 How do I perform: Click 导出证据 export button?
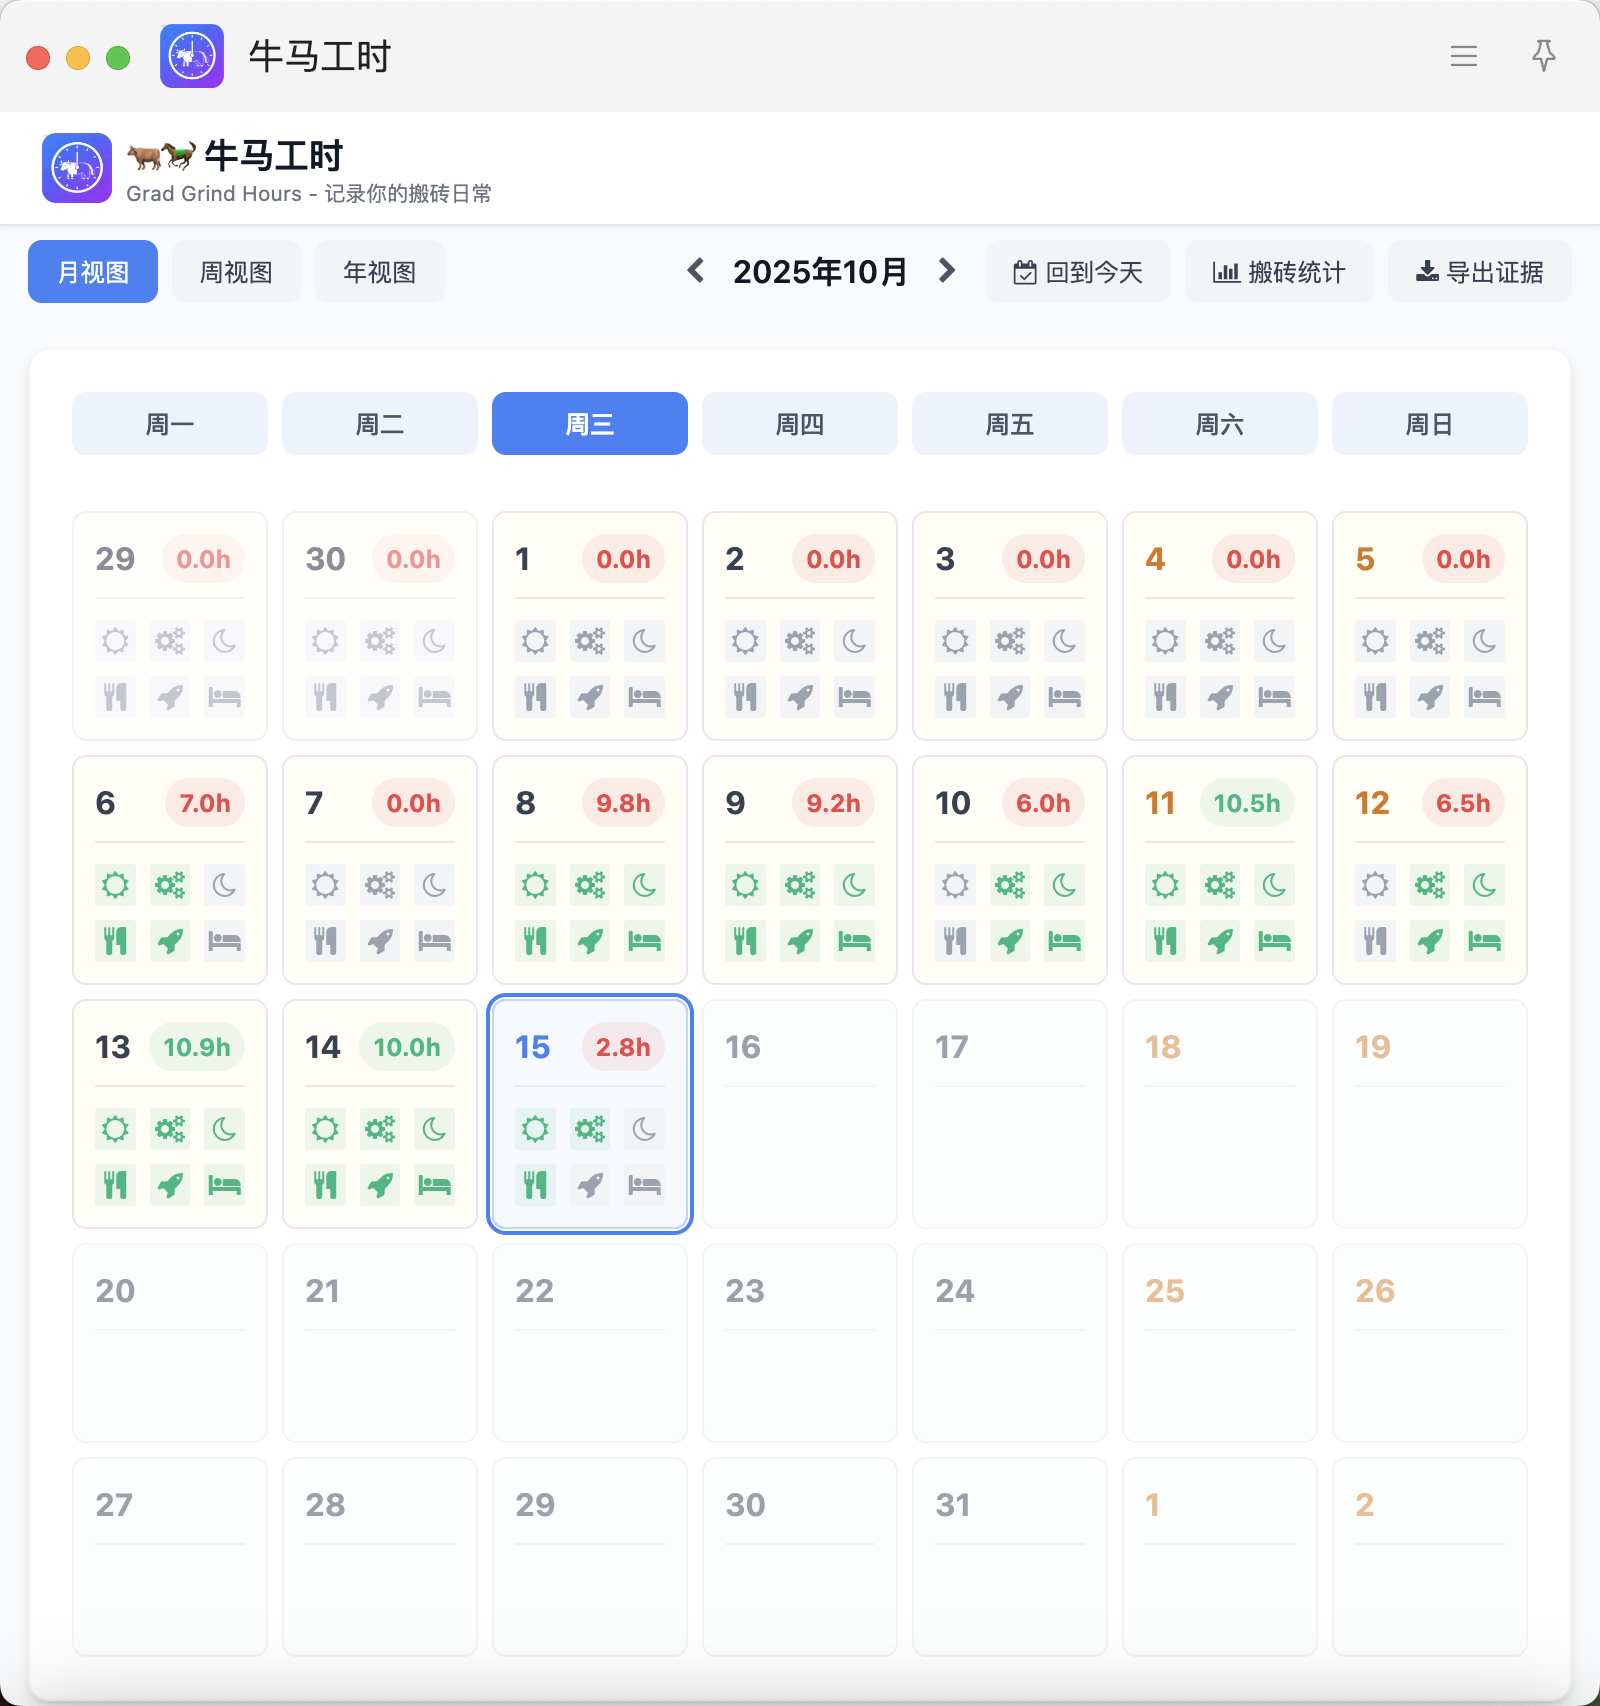tap(1480, 271)
